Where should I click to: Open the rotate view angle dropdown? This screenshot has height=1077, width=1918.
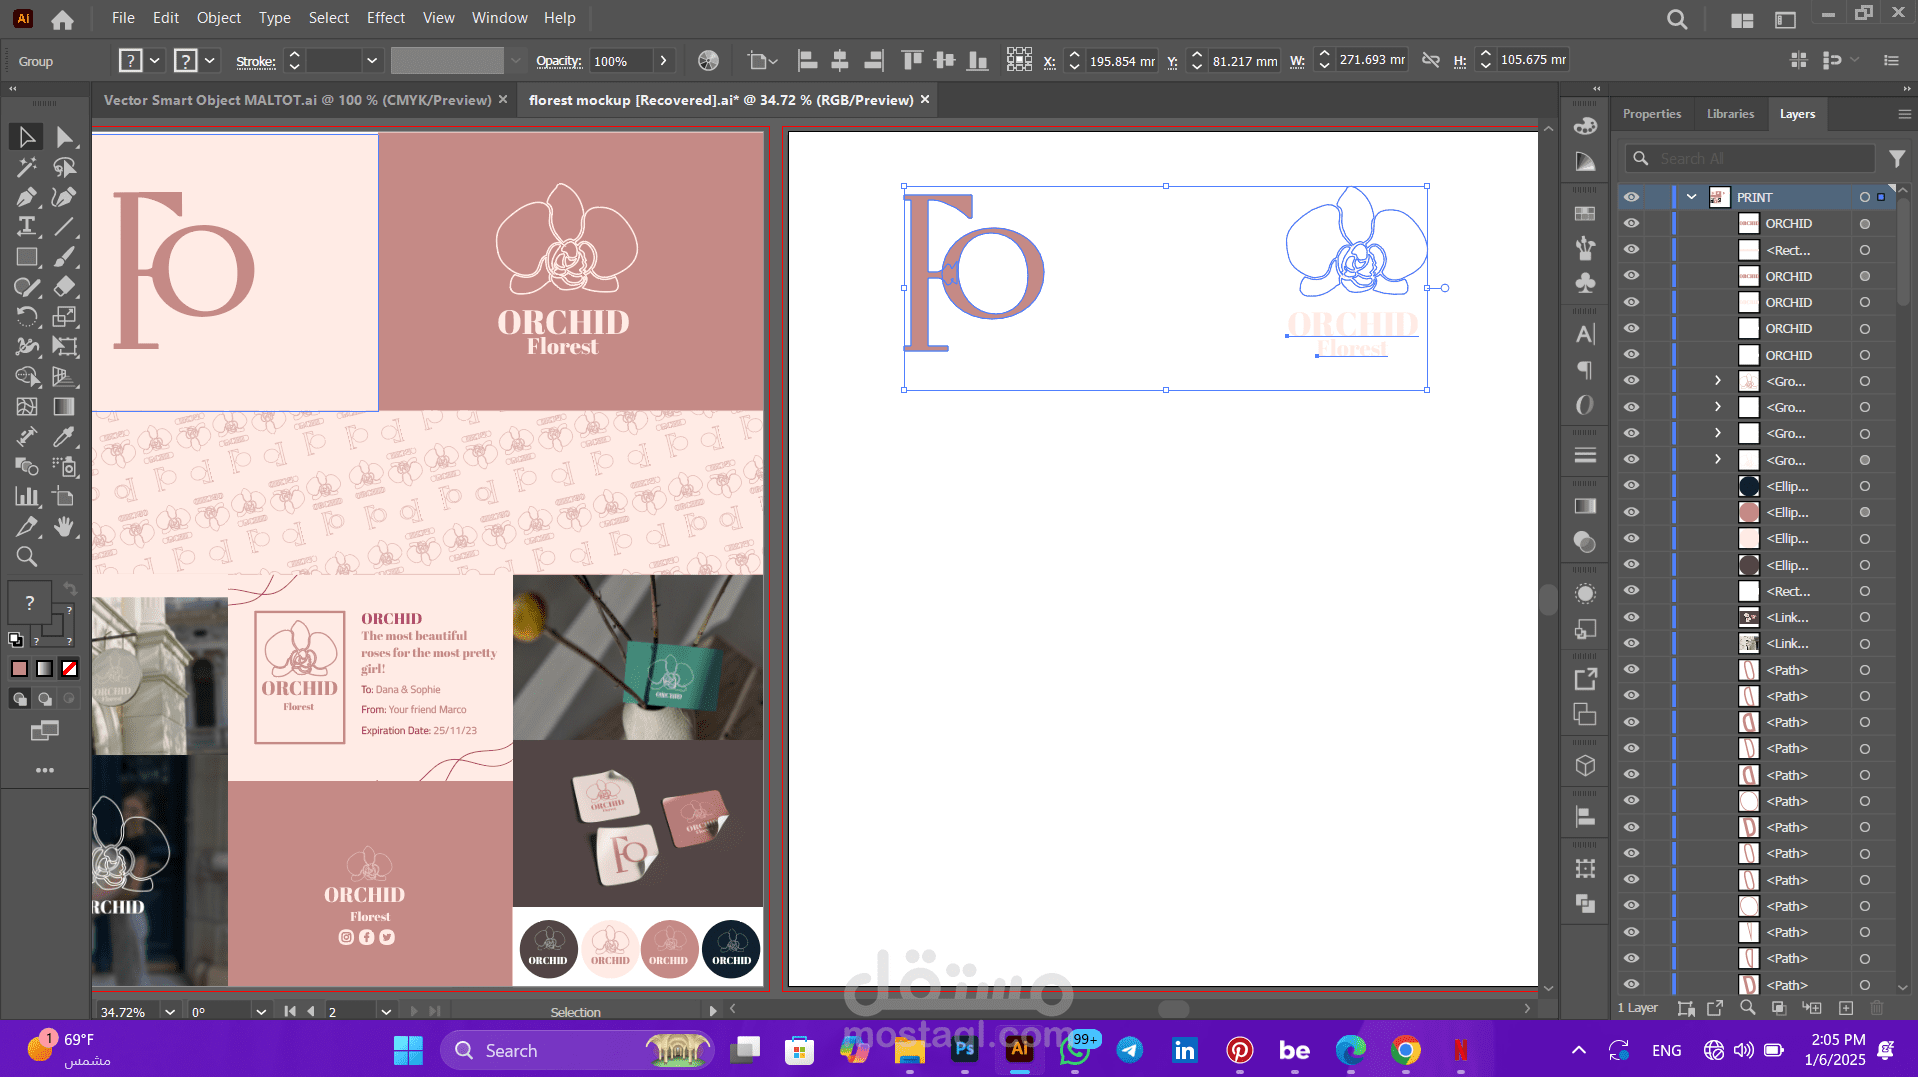point(261,1012)
